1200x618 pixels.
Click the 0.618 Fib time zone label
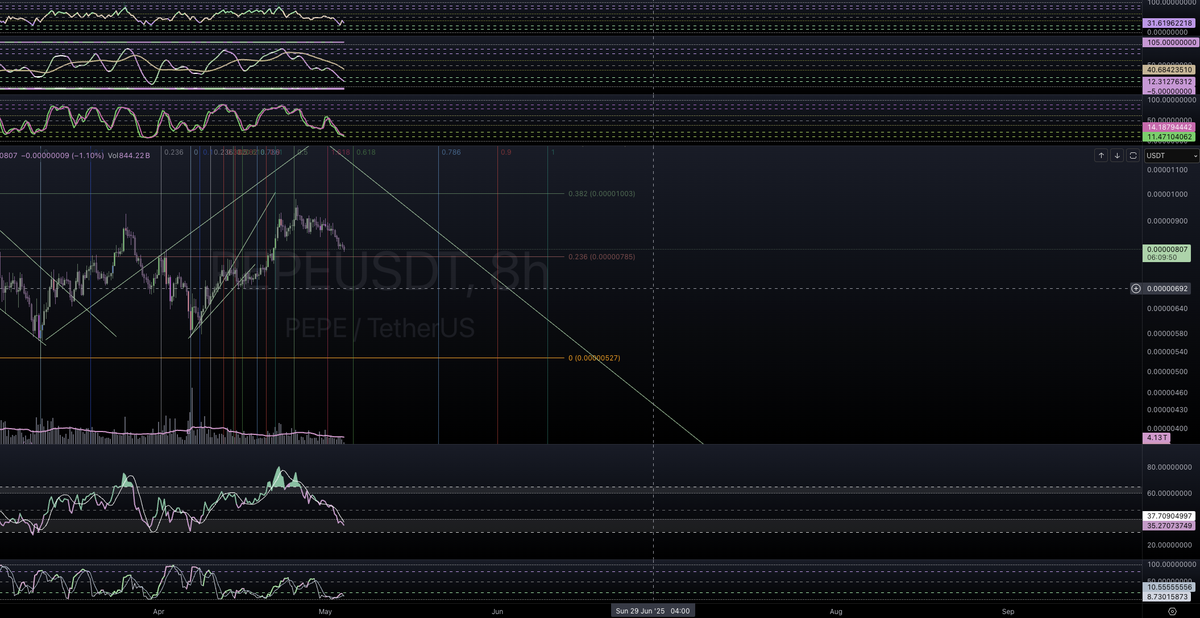tap(366, 152)
